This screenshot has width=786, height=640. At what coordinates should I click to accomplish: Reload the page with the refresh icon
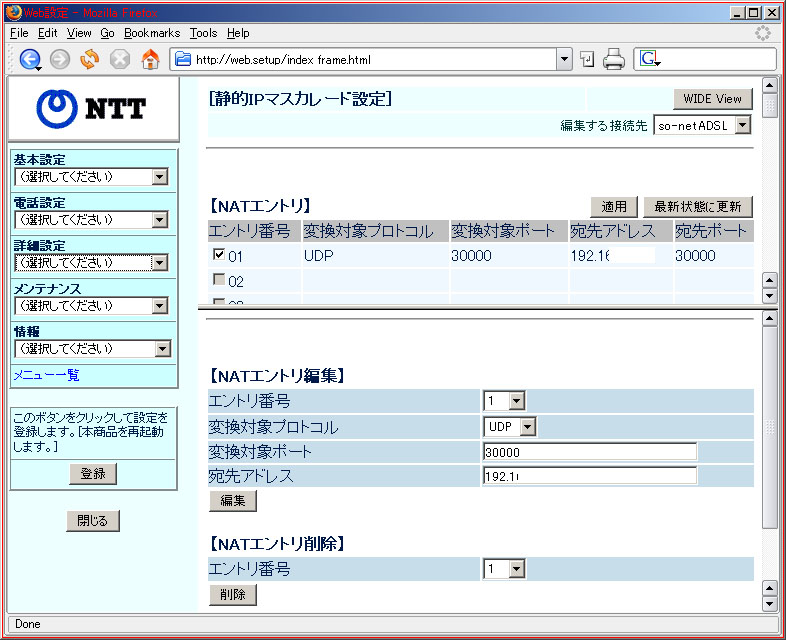click(90, 59)
